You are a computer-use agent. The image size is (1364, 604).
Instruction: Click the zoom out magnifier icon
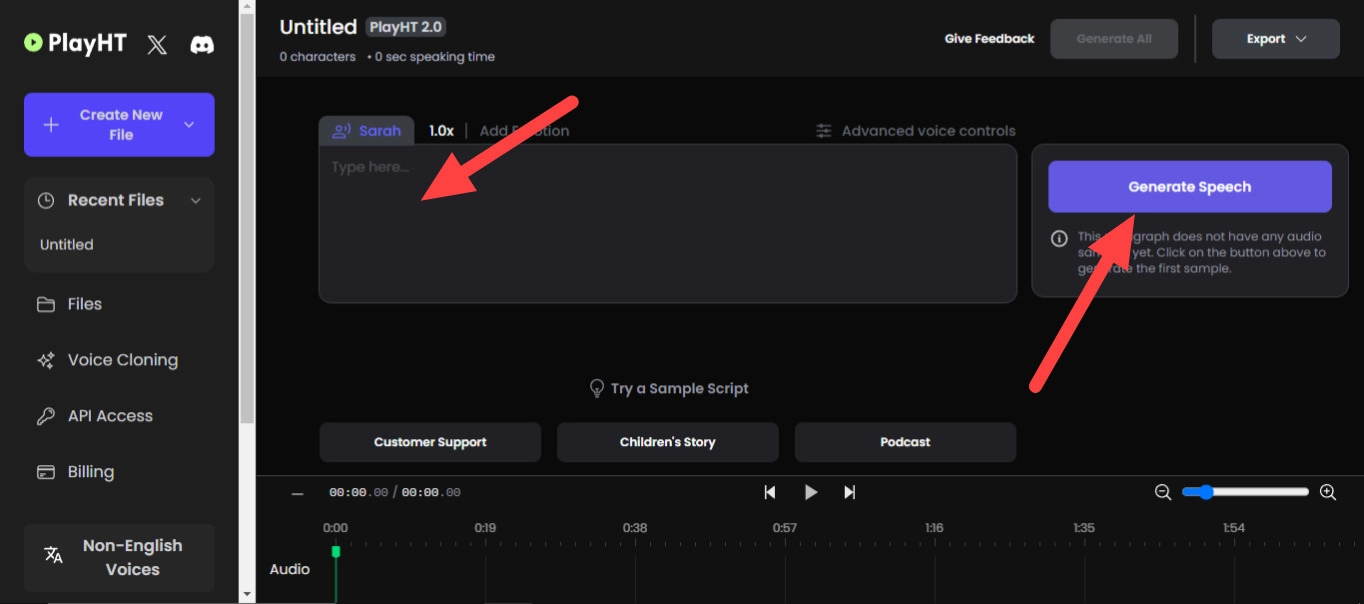[x=1163, y=492]
